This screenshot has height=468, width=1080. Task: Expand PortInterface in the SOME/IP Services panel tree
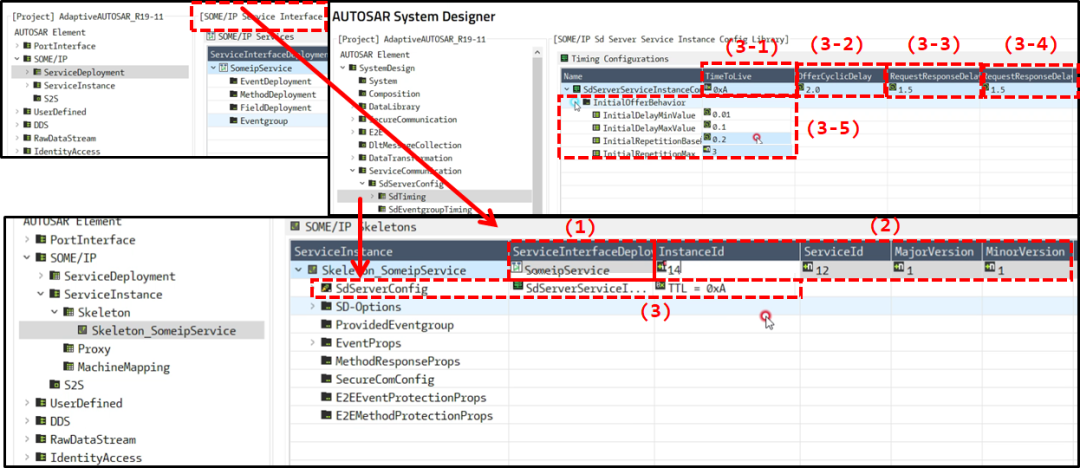coord(17,45)
